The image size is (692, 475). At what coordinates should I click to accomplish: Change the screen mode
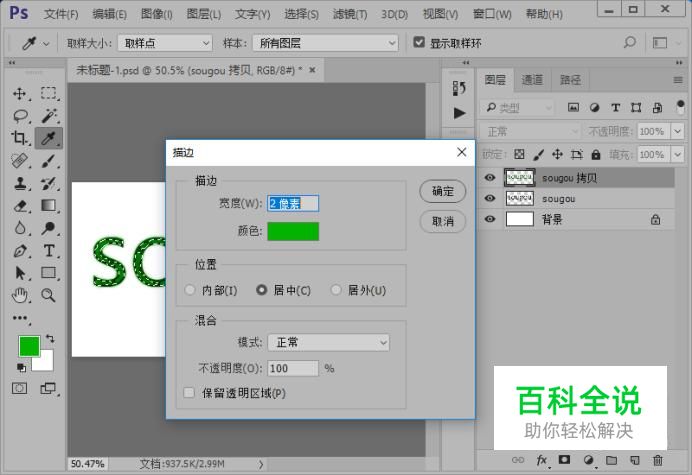[48, 388]
